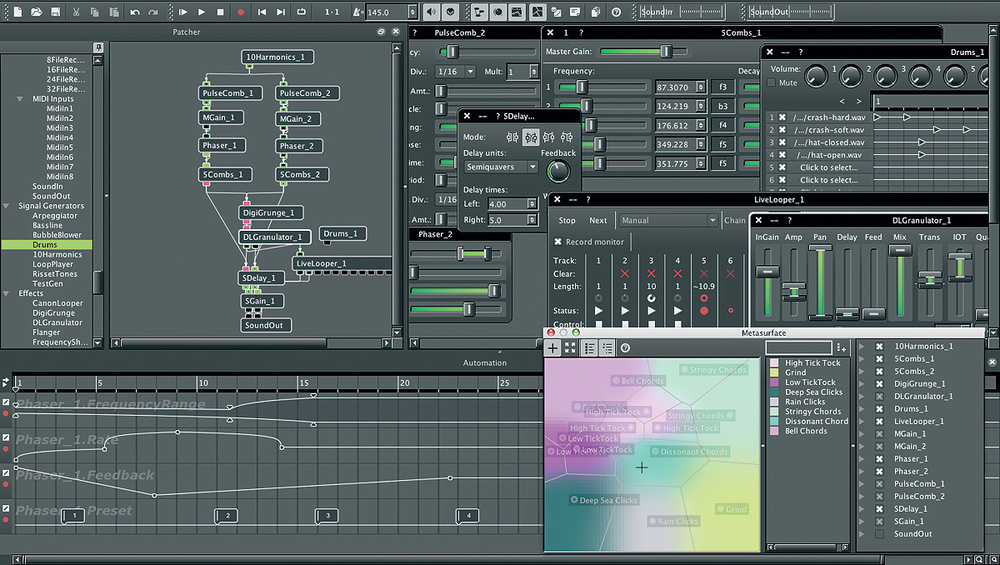Click the New file icon in toolbar

coord(18,11)
